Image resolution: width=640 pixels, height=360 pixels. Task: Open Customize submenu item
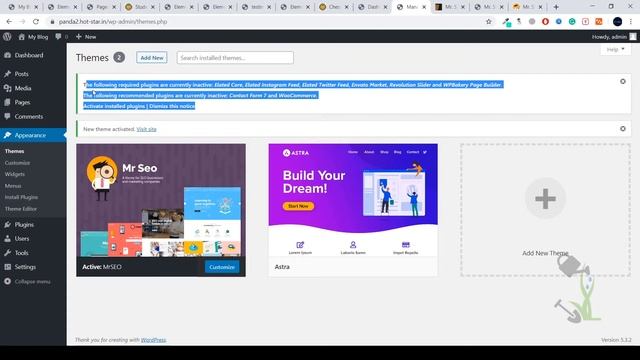click(17, 163)
